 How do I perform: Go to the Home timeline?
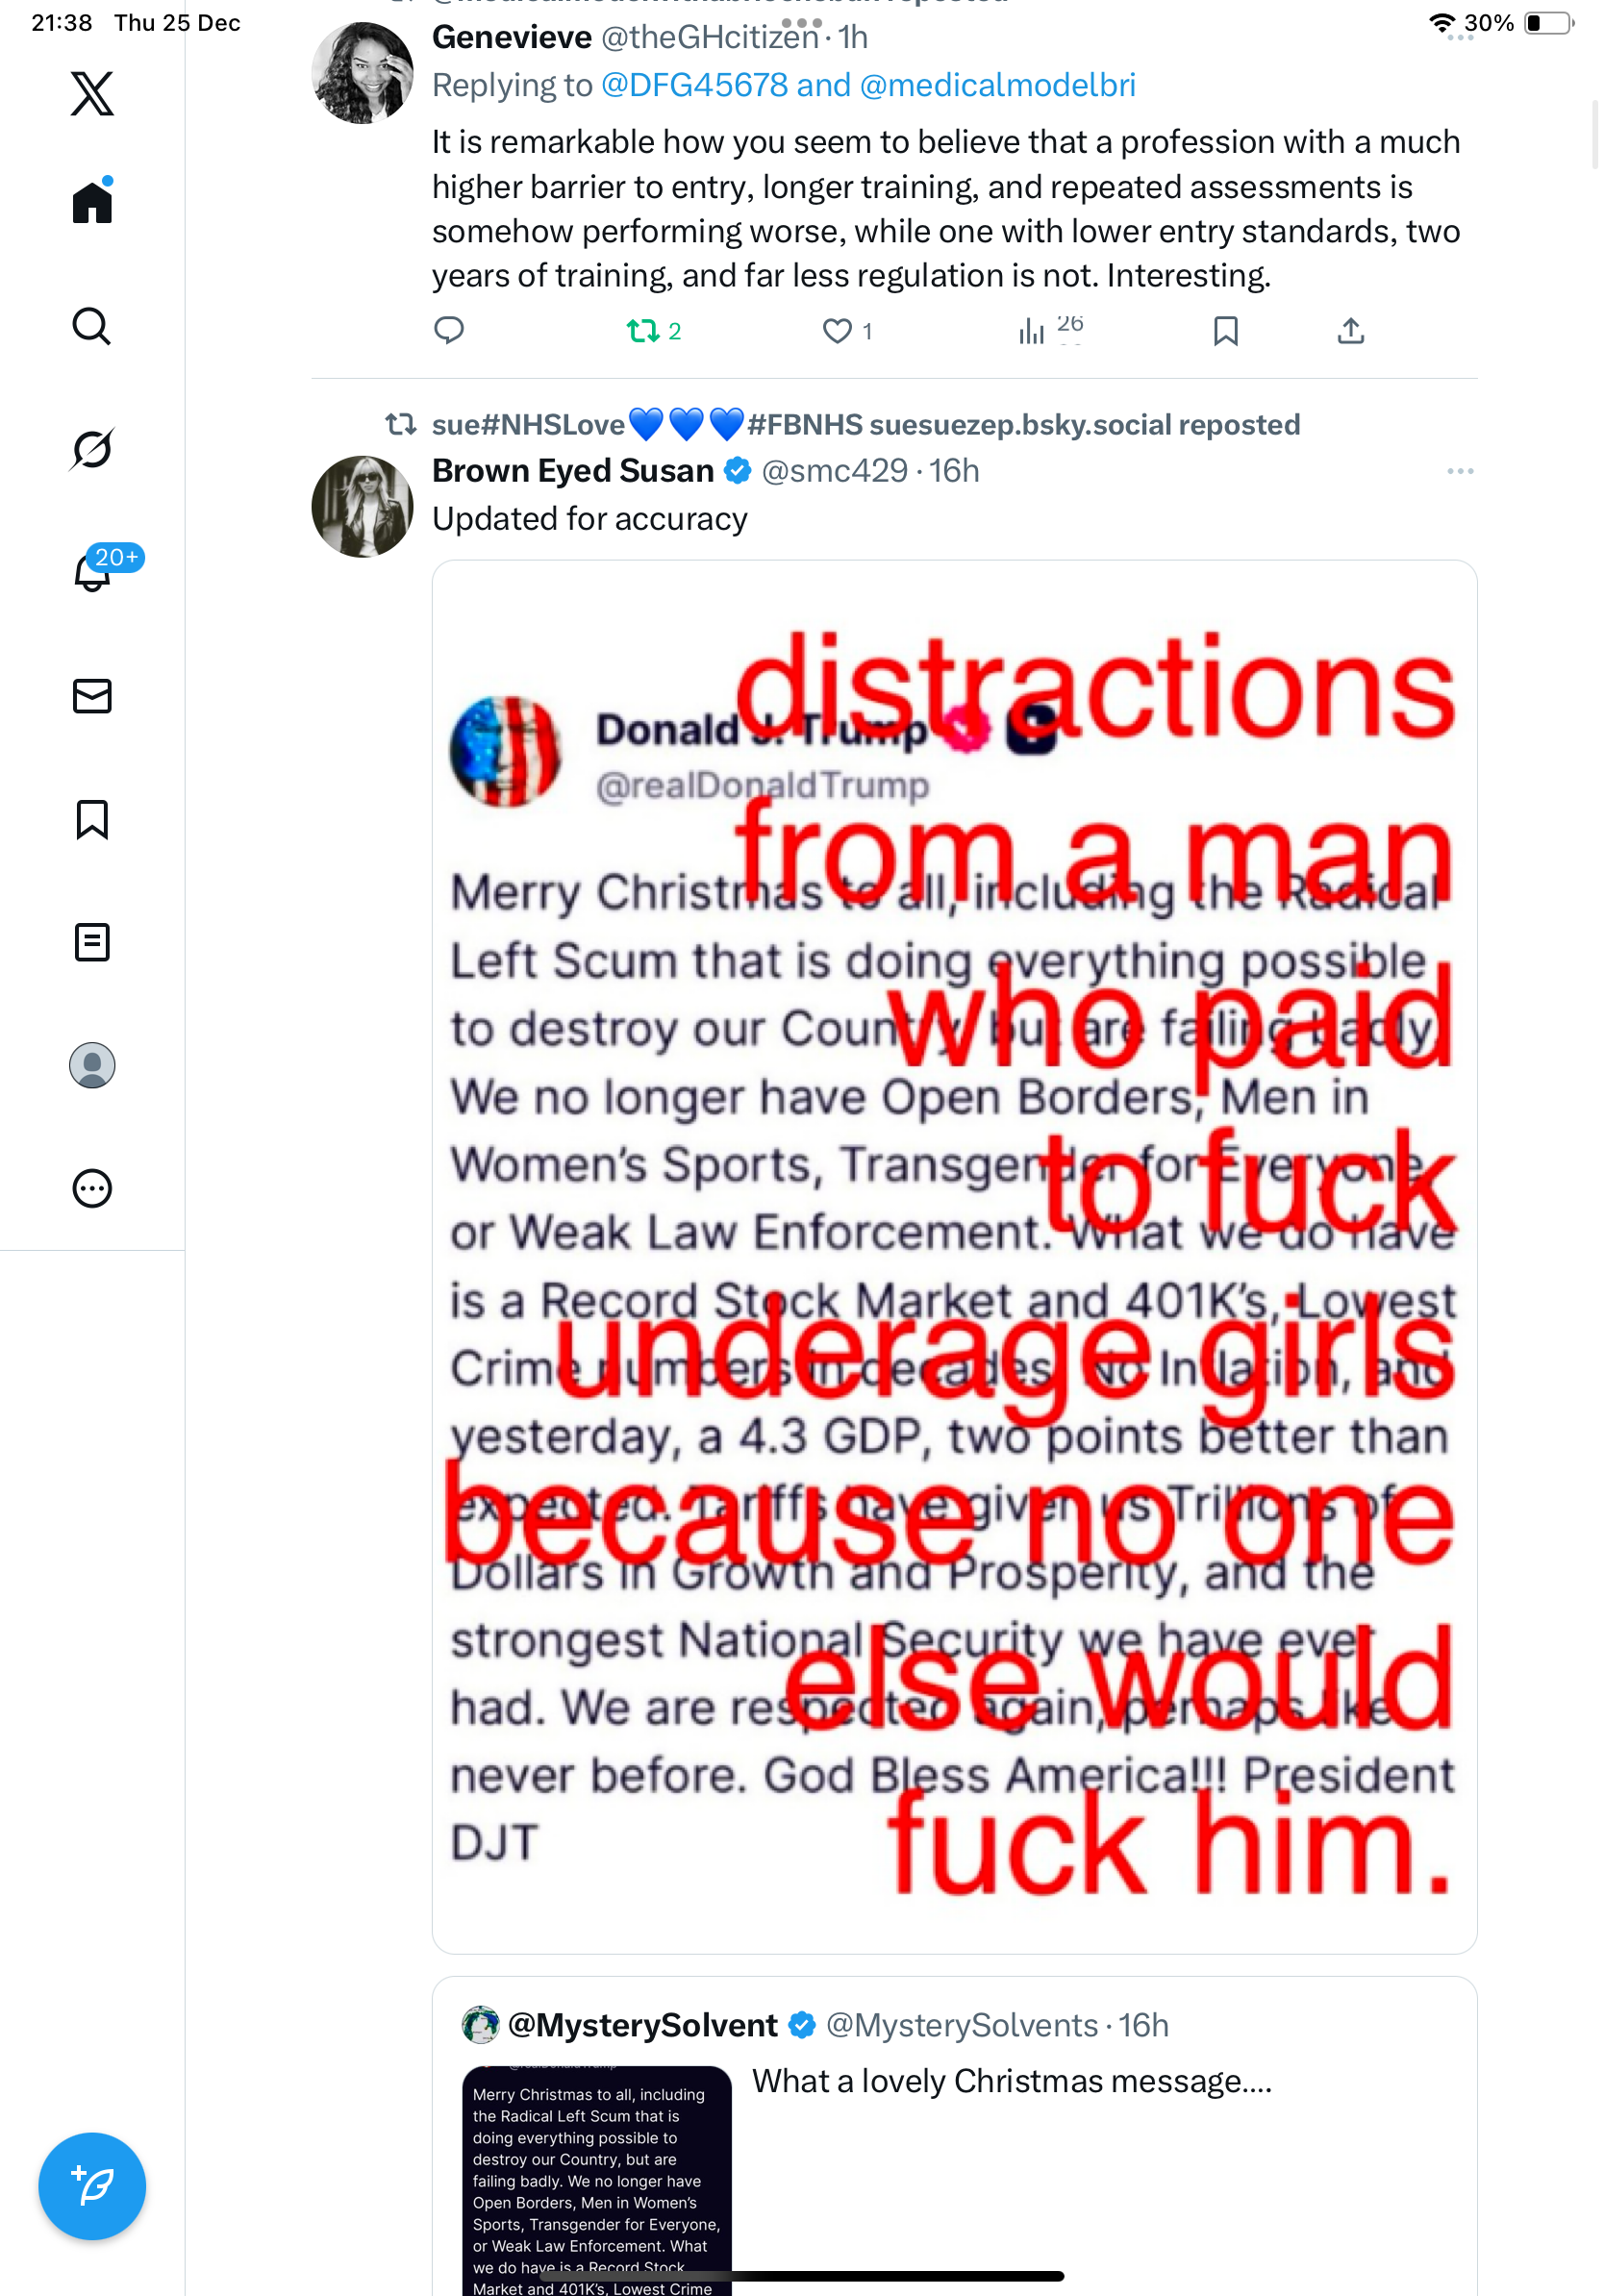click(x=92, y=203)
